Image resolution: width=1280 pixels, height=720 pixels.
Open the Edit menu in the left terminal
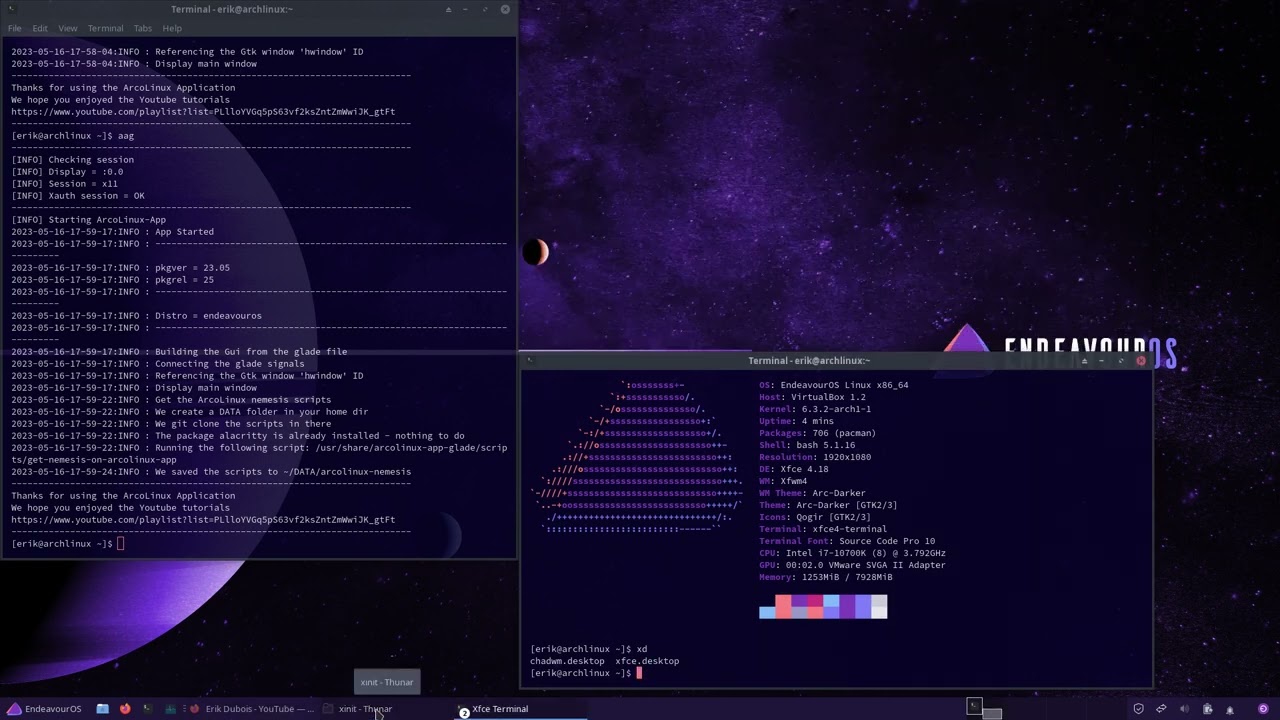(x=40, y=28)
